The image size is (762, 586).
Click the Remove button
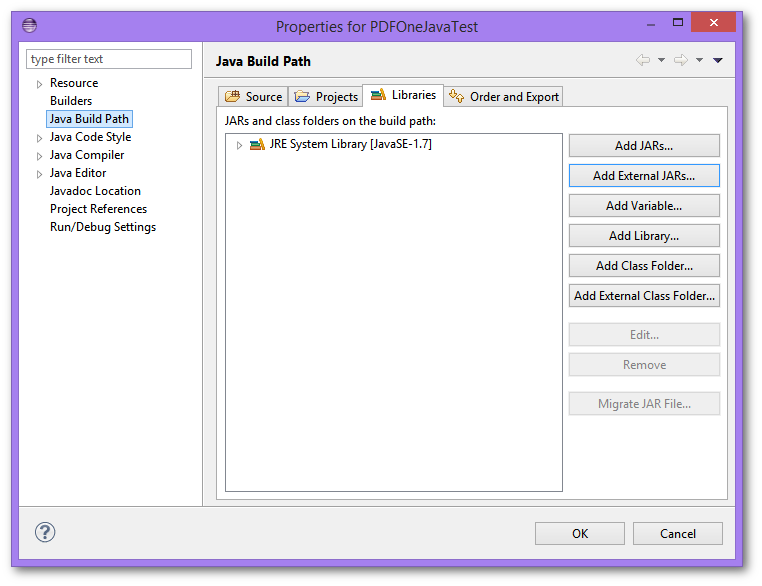pyautogui.click(x=644, y=365)
